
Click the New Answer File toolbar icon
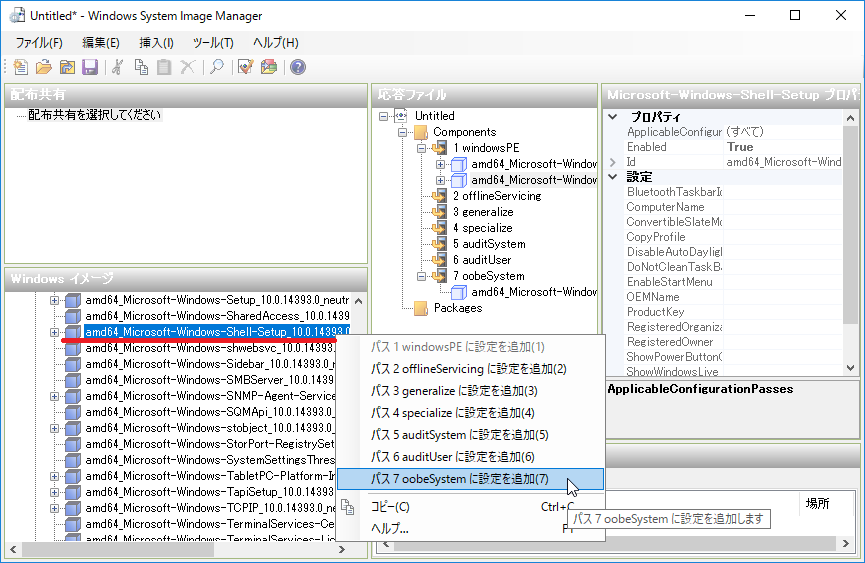(21, 67)
